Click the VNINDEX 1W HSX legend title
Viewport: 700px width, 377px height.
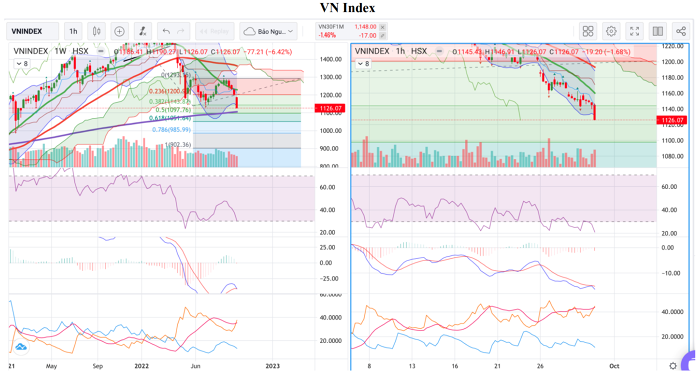(51, 51)
